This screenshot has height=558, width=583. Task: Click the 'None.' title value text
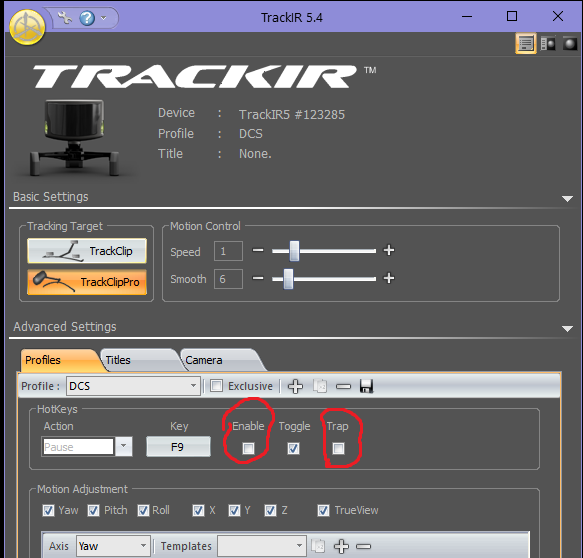click(255, 154)
